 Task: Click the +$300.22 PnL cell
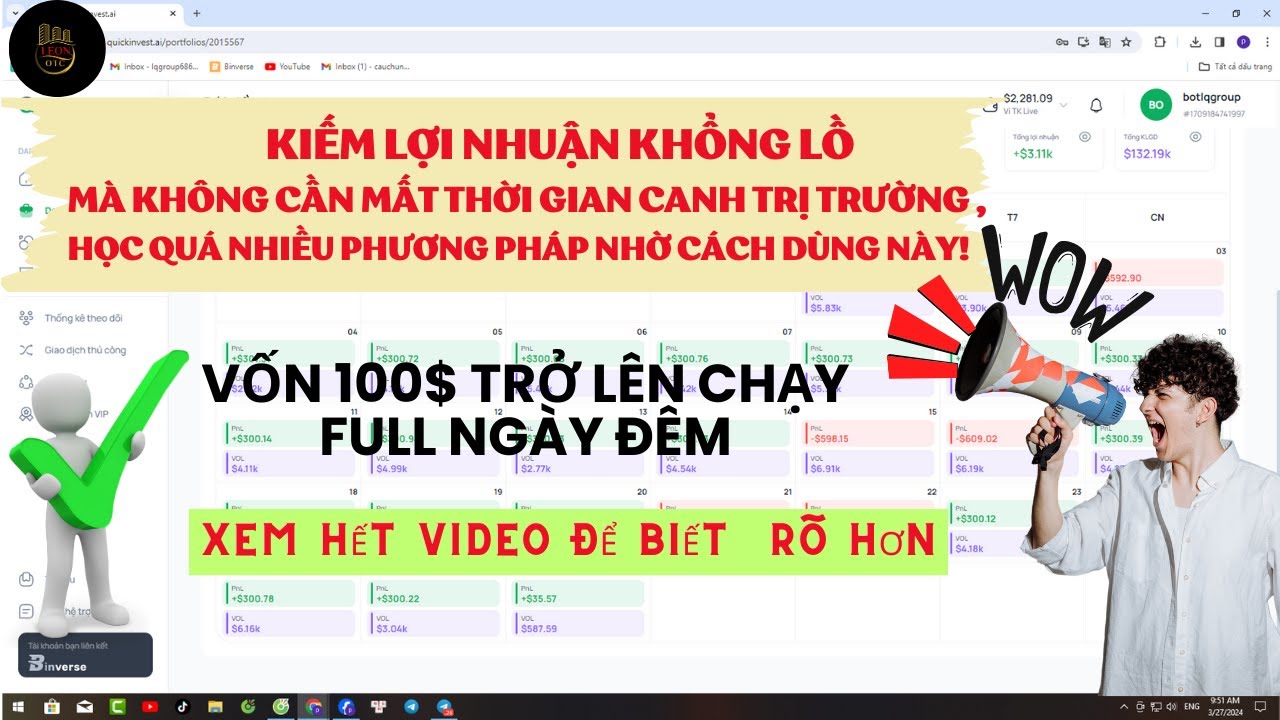point(434,593)
